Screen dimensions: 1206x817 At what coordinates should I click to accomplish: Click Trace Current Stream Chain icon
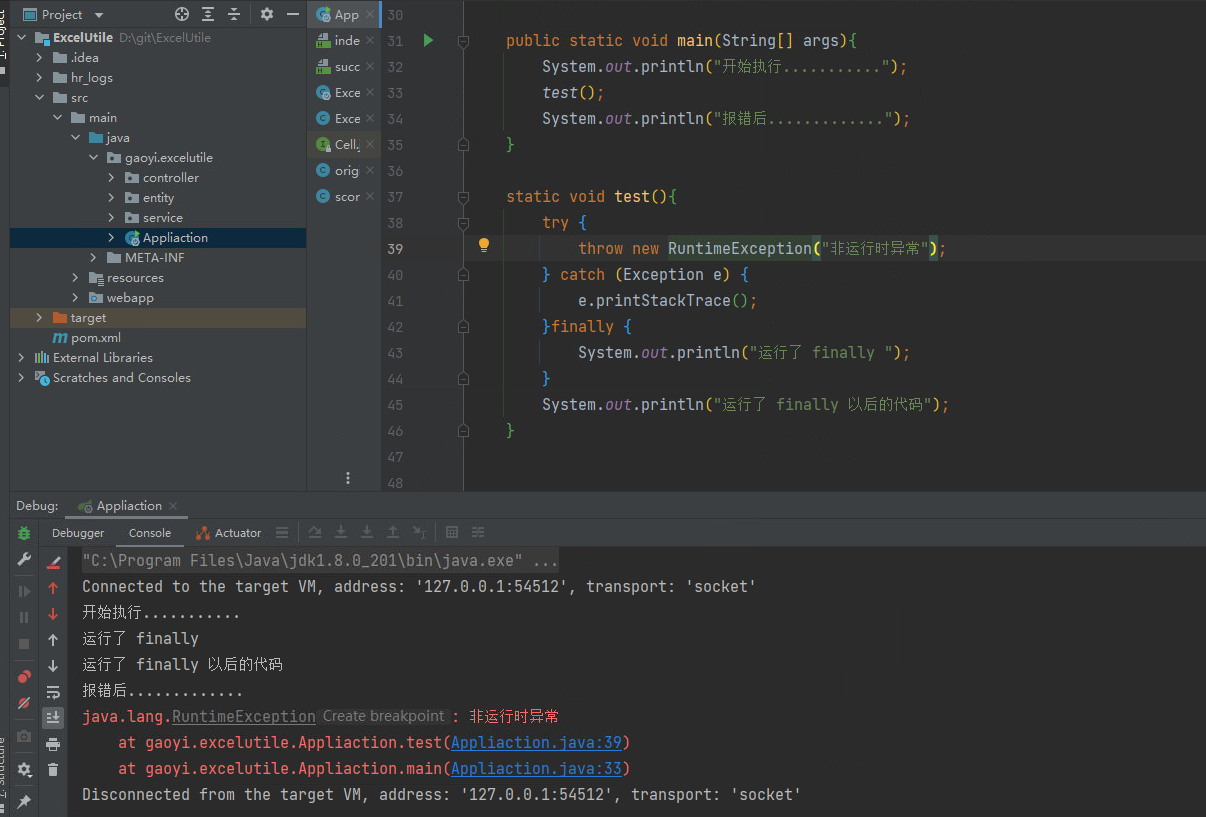[x=478, y=533]
